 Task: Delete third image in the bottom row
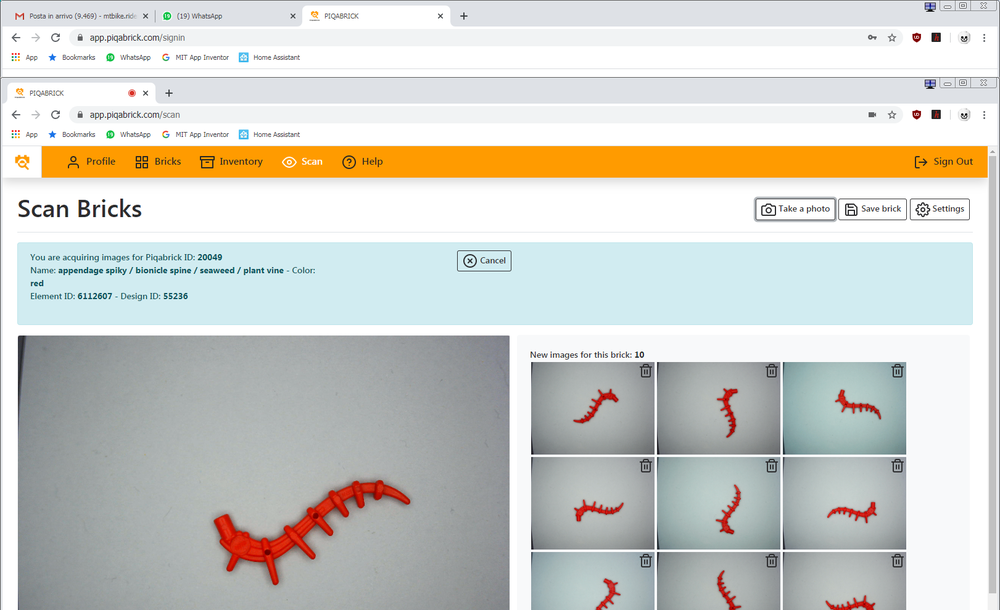tap(897, 560)
